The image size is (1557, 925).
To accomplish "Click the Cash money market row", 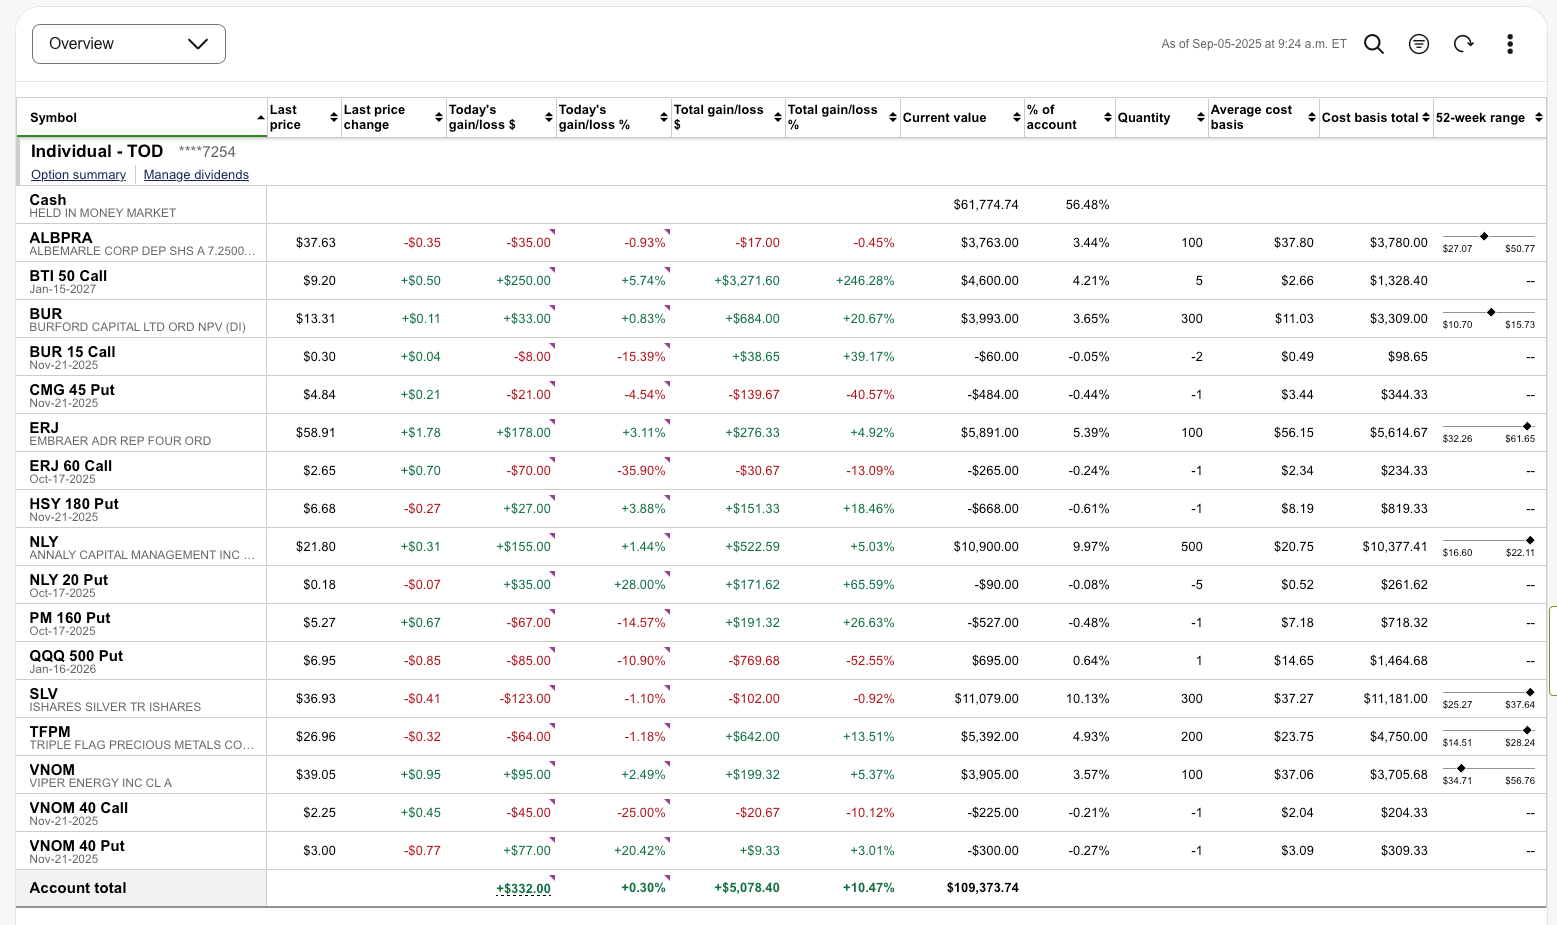I will (782, 205).
